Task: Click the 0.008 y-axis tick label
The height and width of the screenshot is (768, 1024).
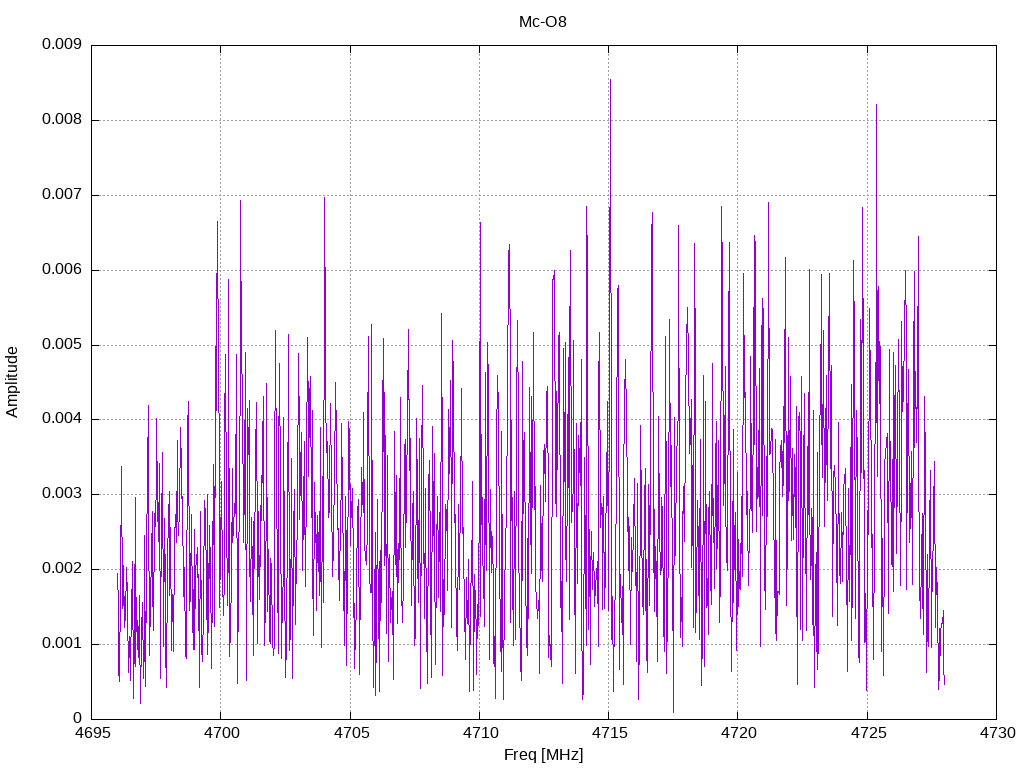Action: [x=62, y=120]
